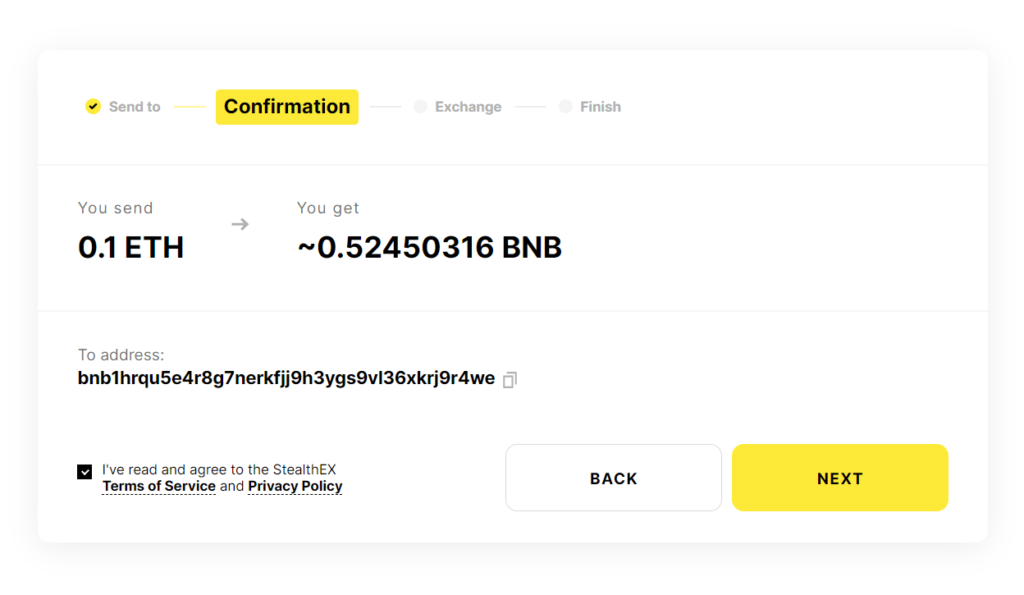Copy the BNB destination address
Image resolution: width=1024 pixels, height=595 pixels.
tap(510, 380)
